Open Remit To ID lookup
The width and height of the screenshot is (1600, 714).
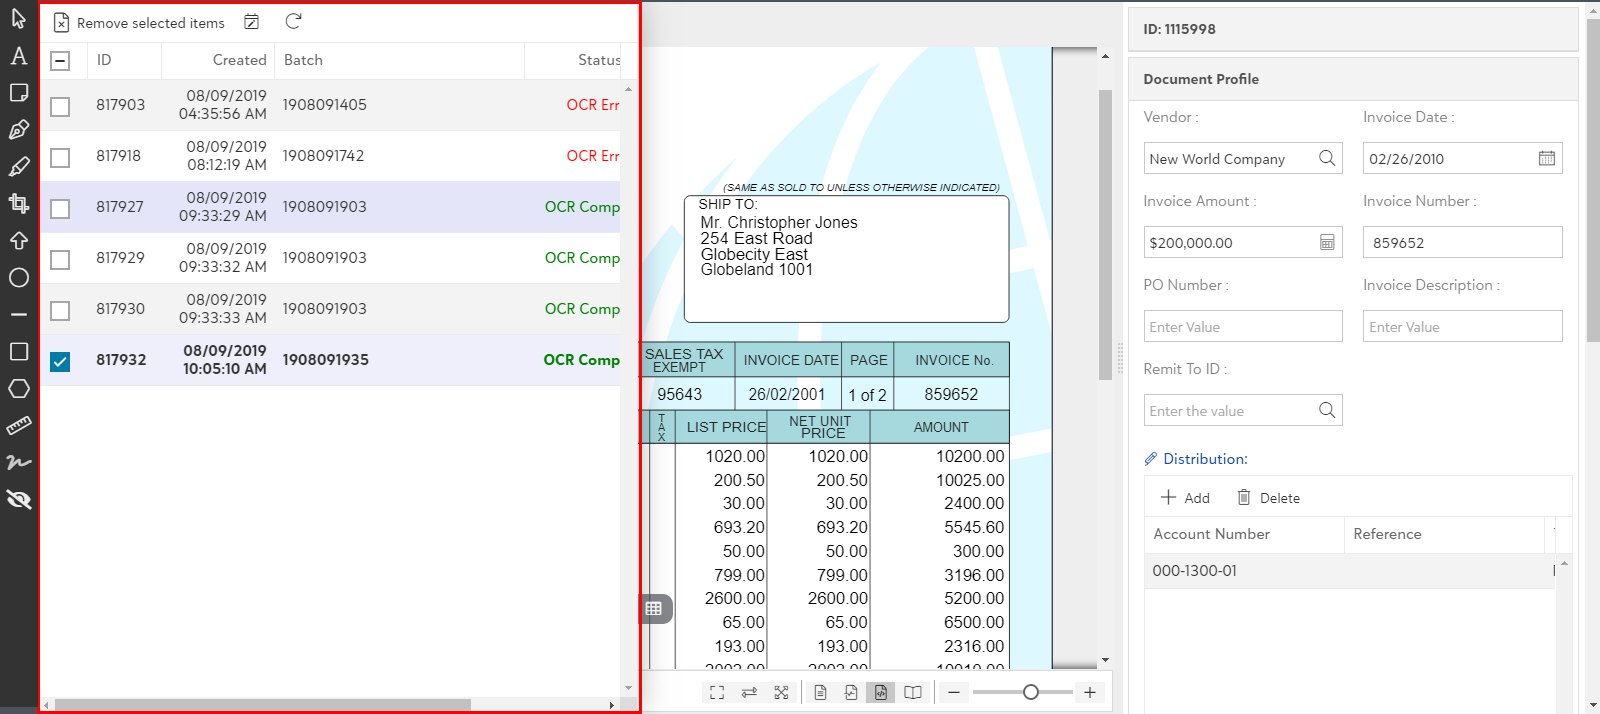[x=1326, y=410]
